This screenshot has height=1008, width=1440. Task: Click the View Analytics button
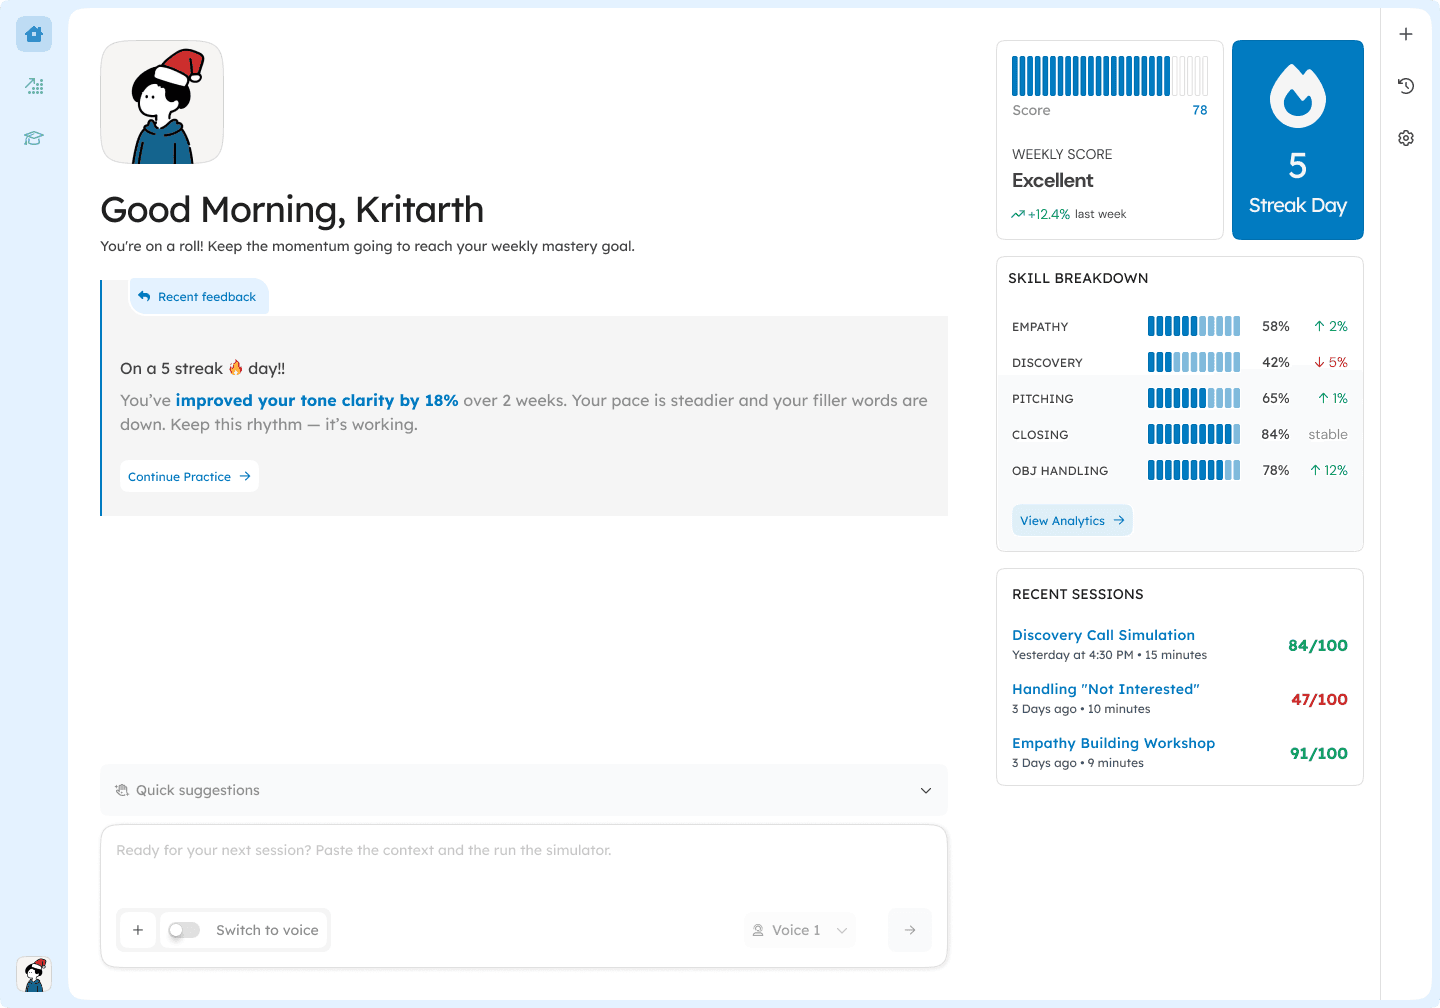pyautogui.click(x=1072, y=520)
